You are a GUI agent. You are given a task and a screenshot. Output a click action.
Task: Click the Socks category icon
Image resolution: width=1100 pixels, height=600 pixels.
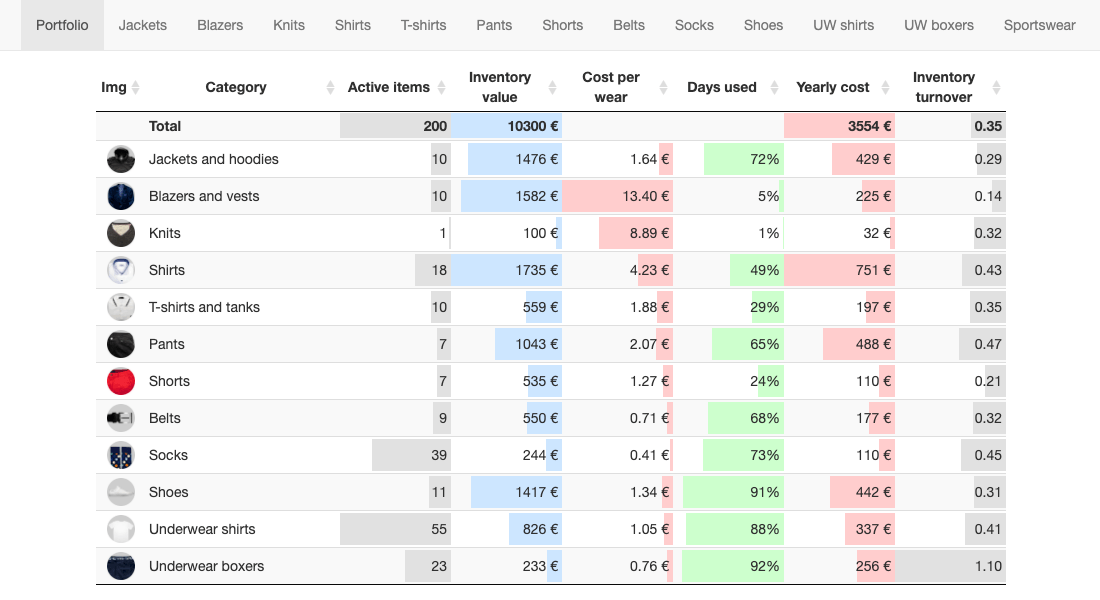[121, 455]
